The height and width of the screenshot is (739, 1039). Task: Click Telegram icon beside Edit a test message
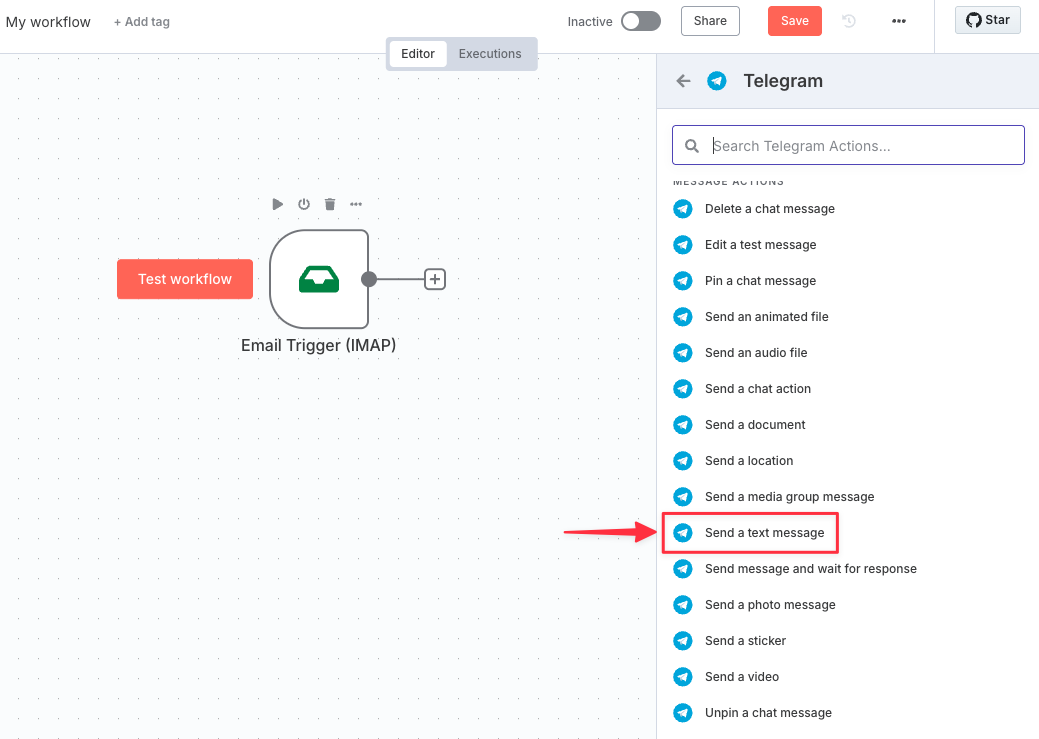pyautogui.click(x=683, y=245)
